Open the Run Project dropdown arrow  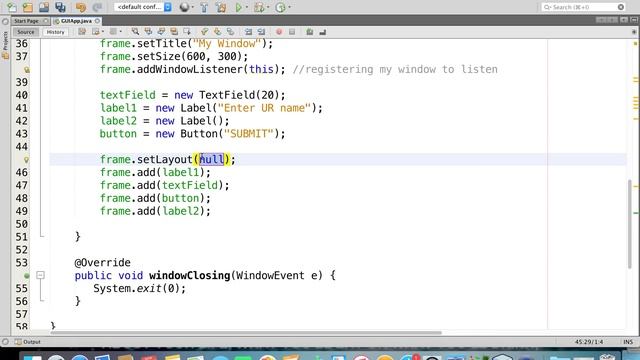tap(247, 7)
